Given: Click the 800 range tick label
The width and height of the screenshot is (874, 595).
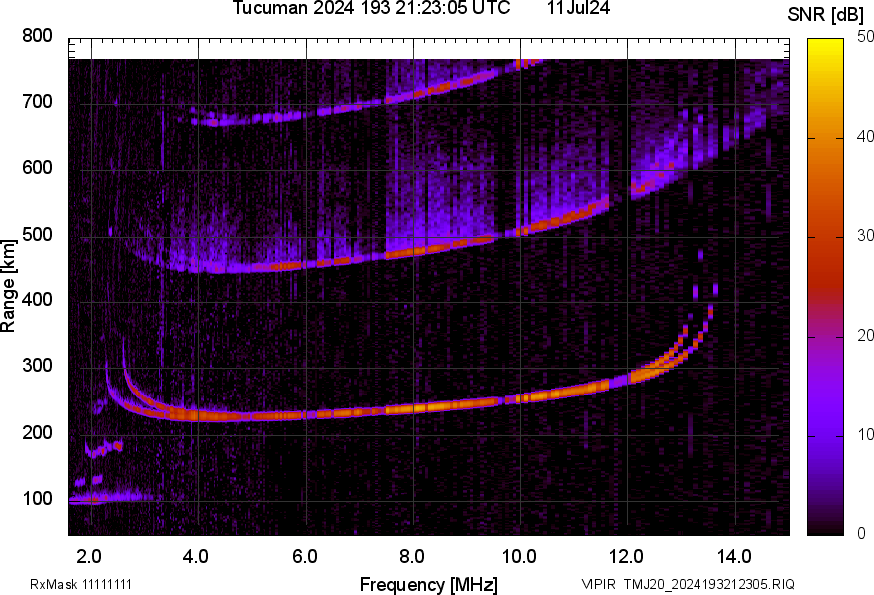Looking at the screenshot, I should pyautogui.click(x=37, y=37).
